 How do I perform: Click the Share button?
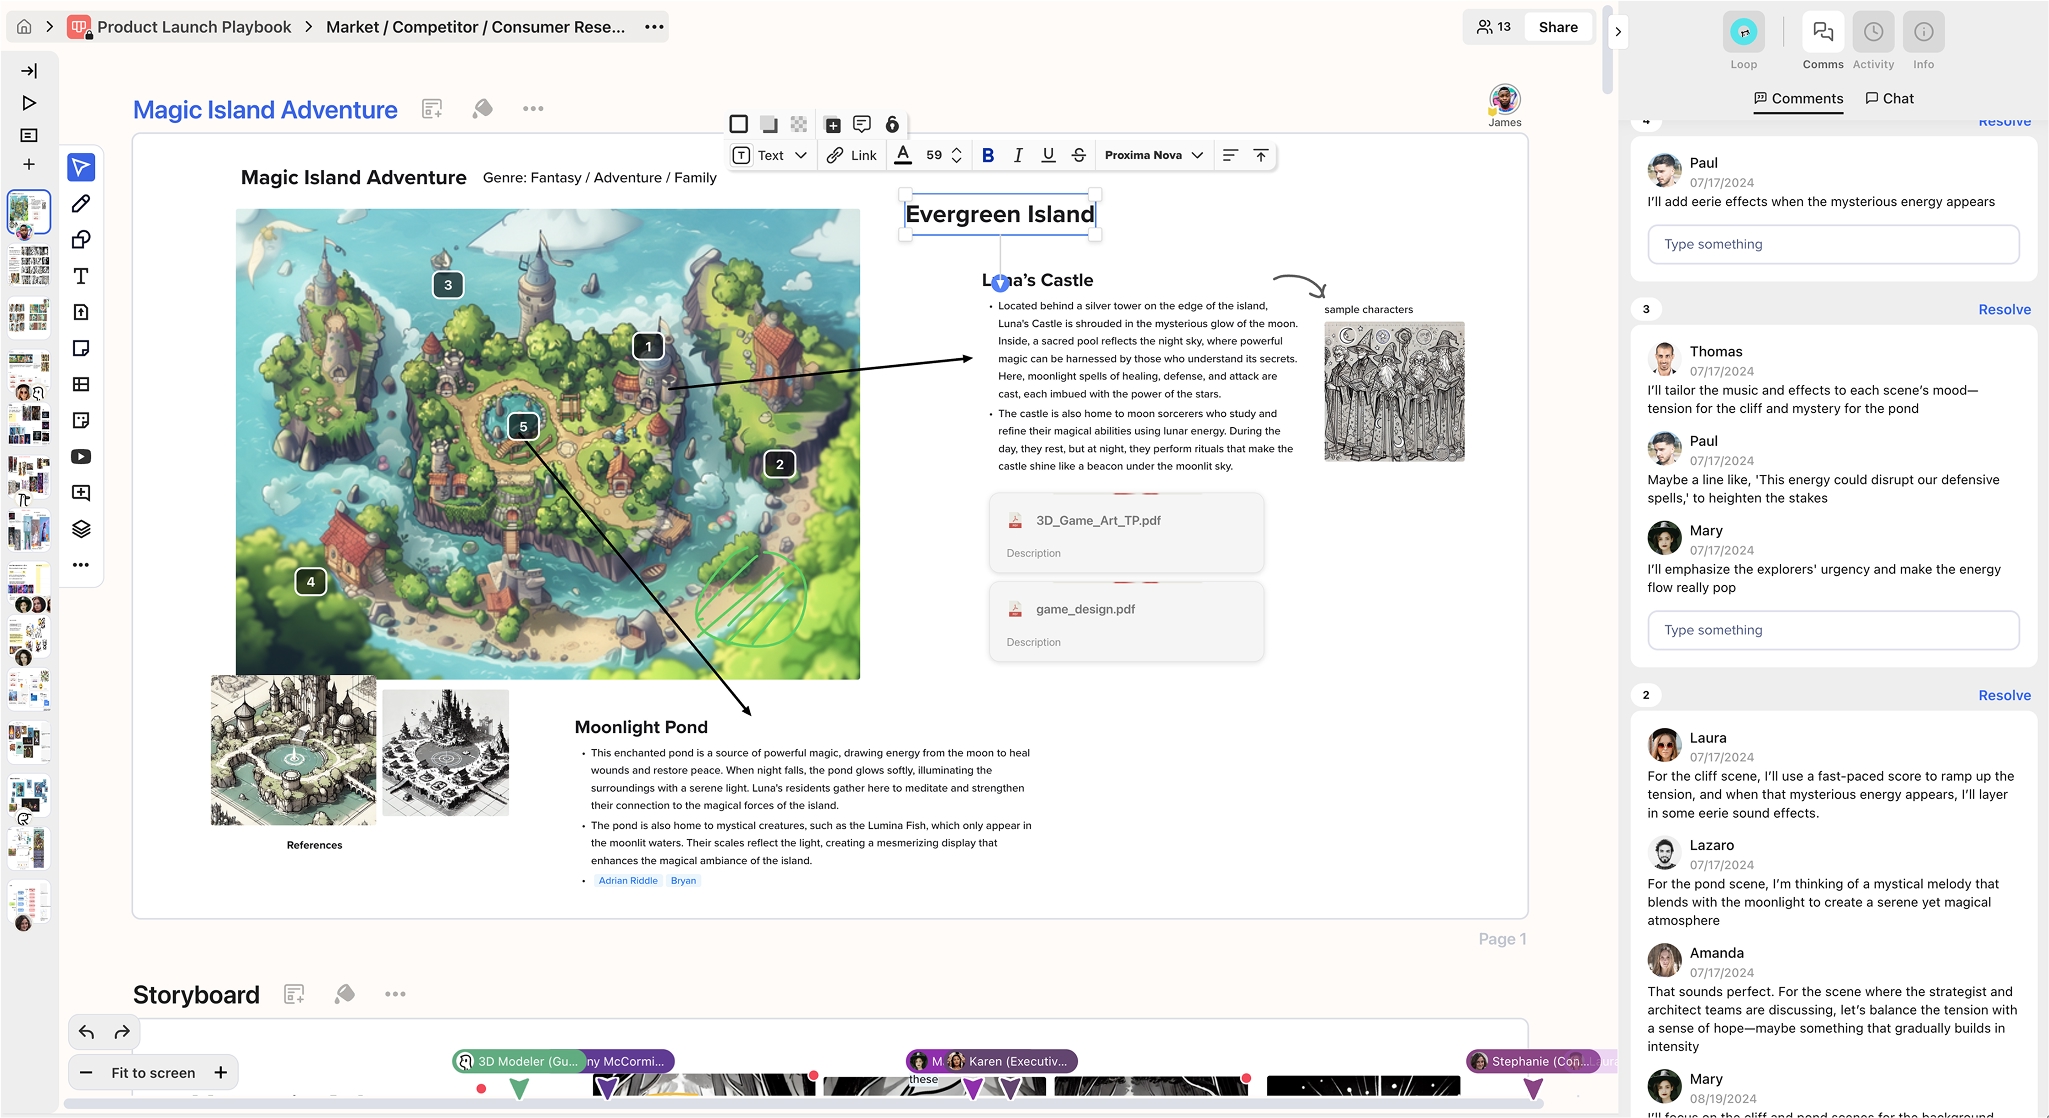(1557, 27)
